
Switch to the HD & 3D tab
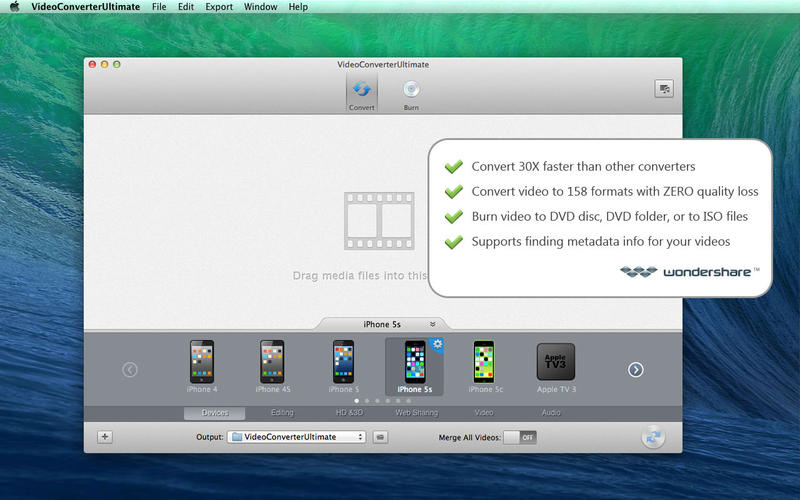click(349, 413)
